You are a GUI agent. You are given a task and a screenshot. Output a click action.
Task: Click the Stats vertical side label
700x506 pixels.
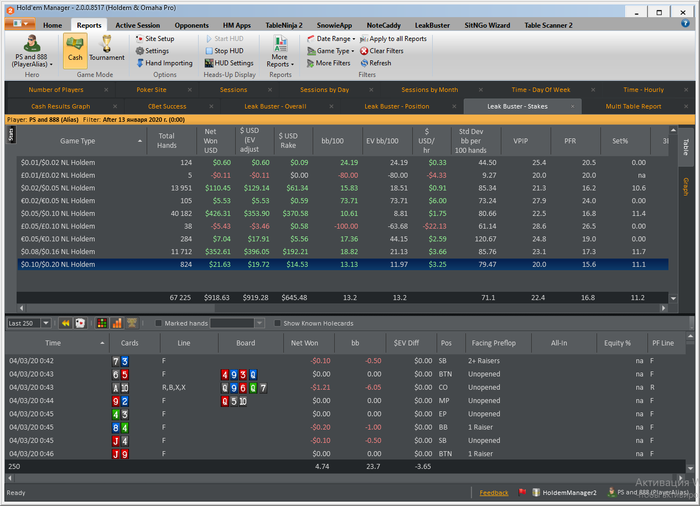pyautogui.click(x=12, y=135)
